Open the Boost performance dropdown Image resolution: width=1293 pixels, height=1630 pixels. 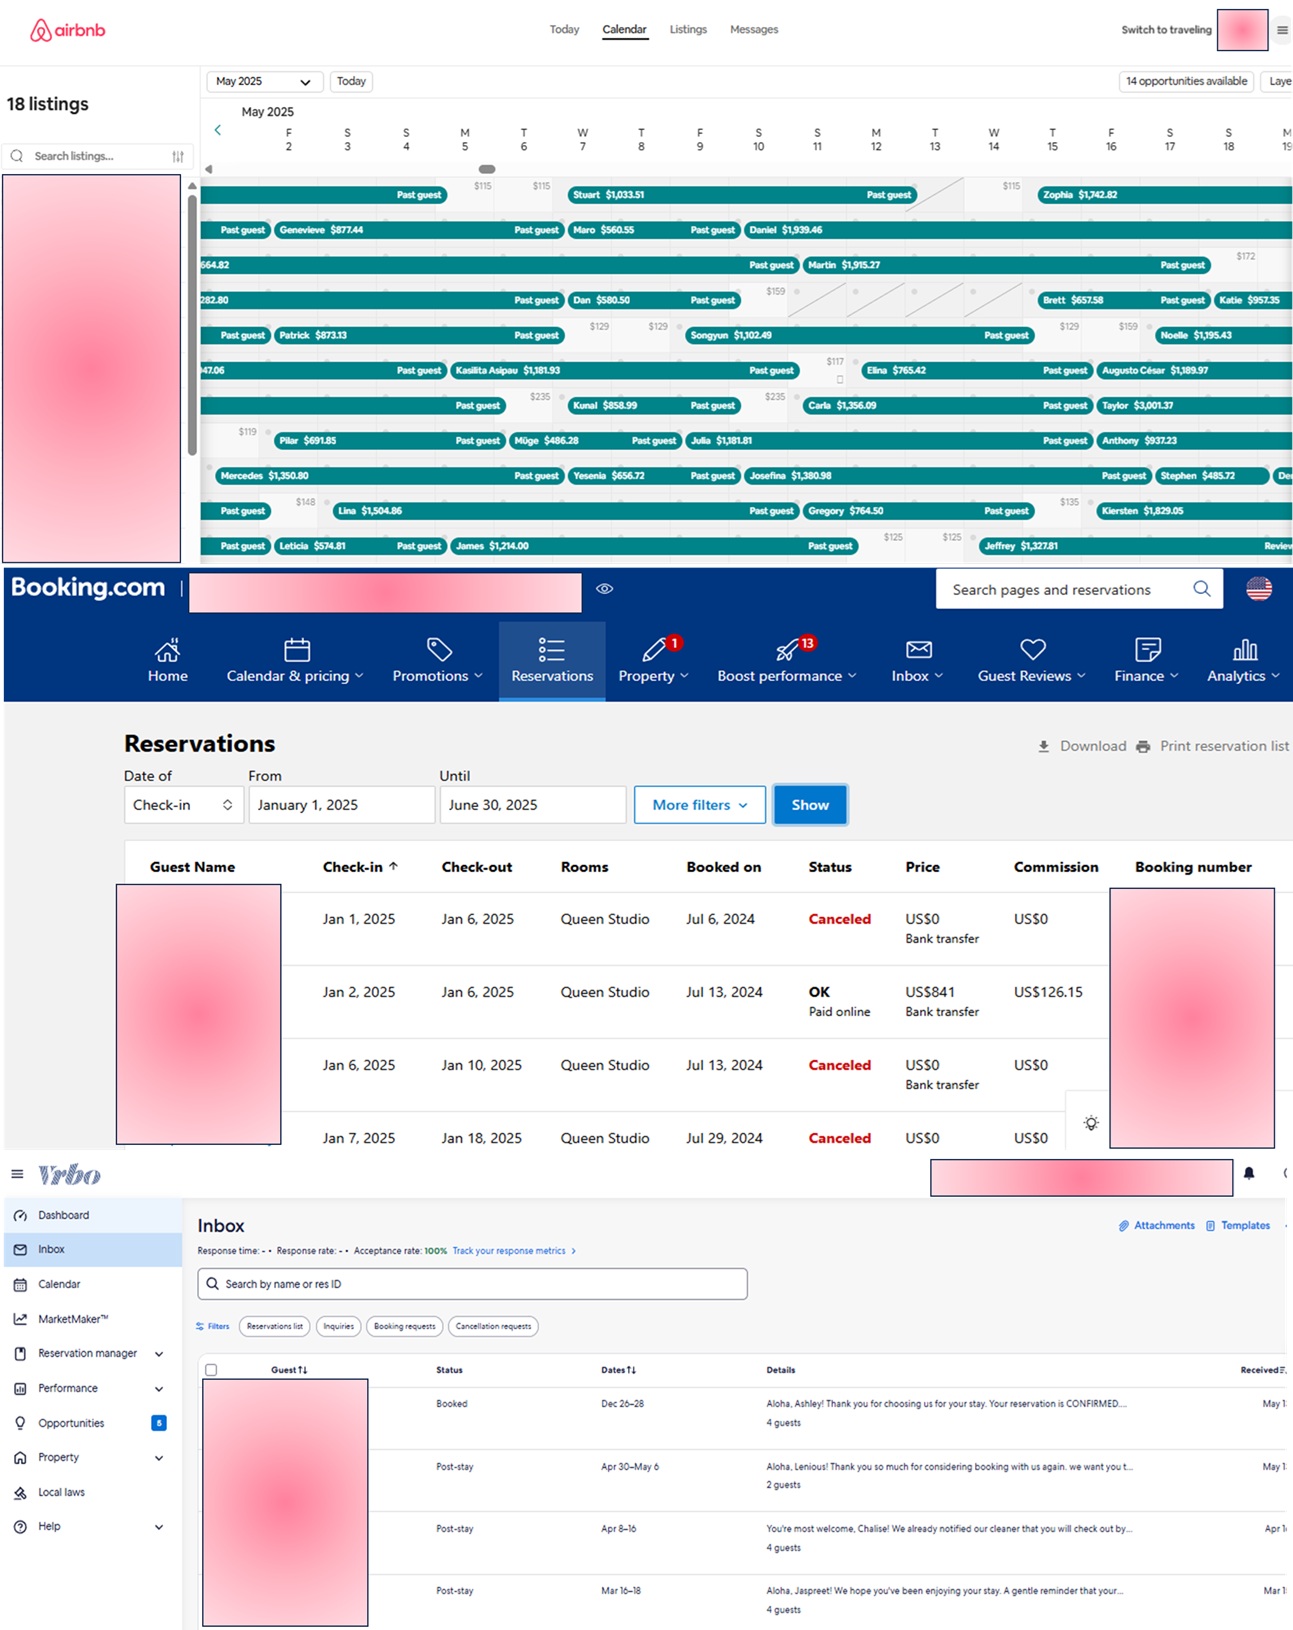[x=787, y=661]
